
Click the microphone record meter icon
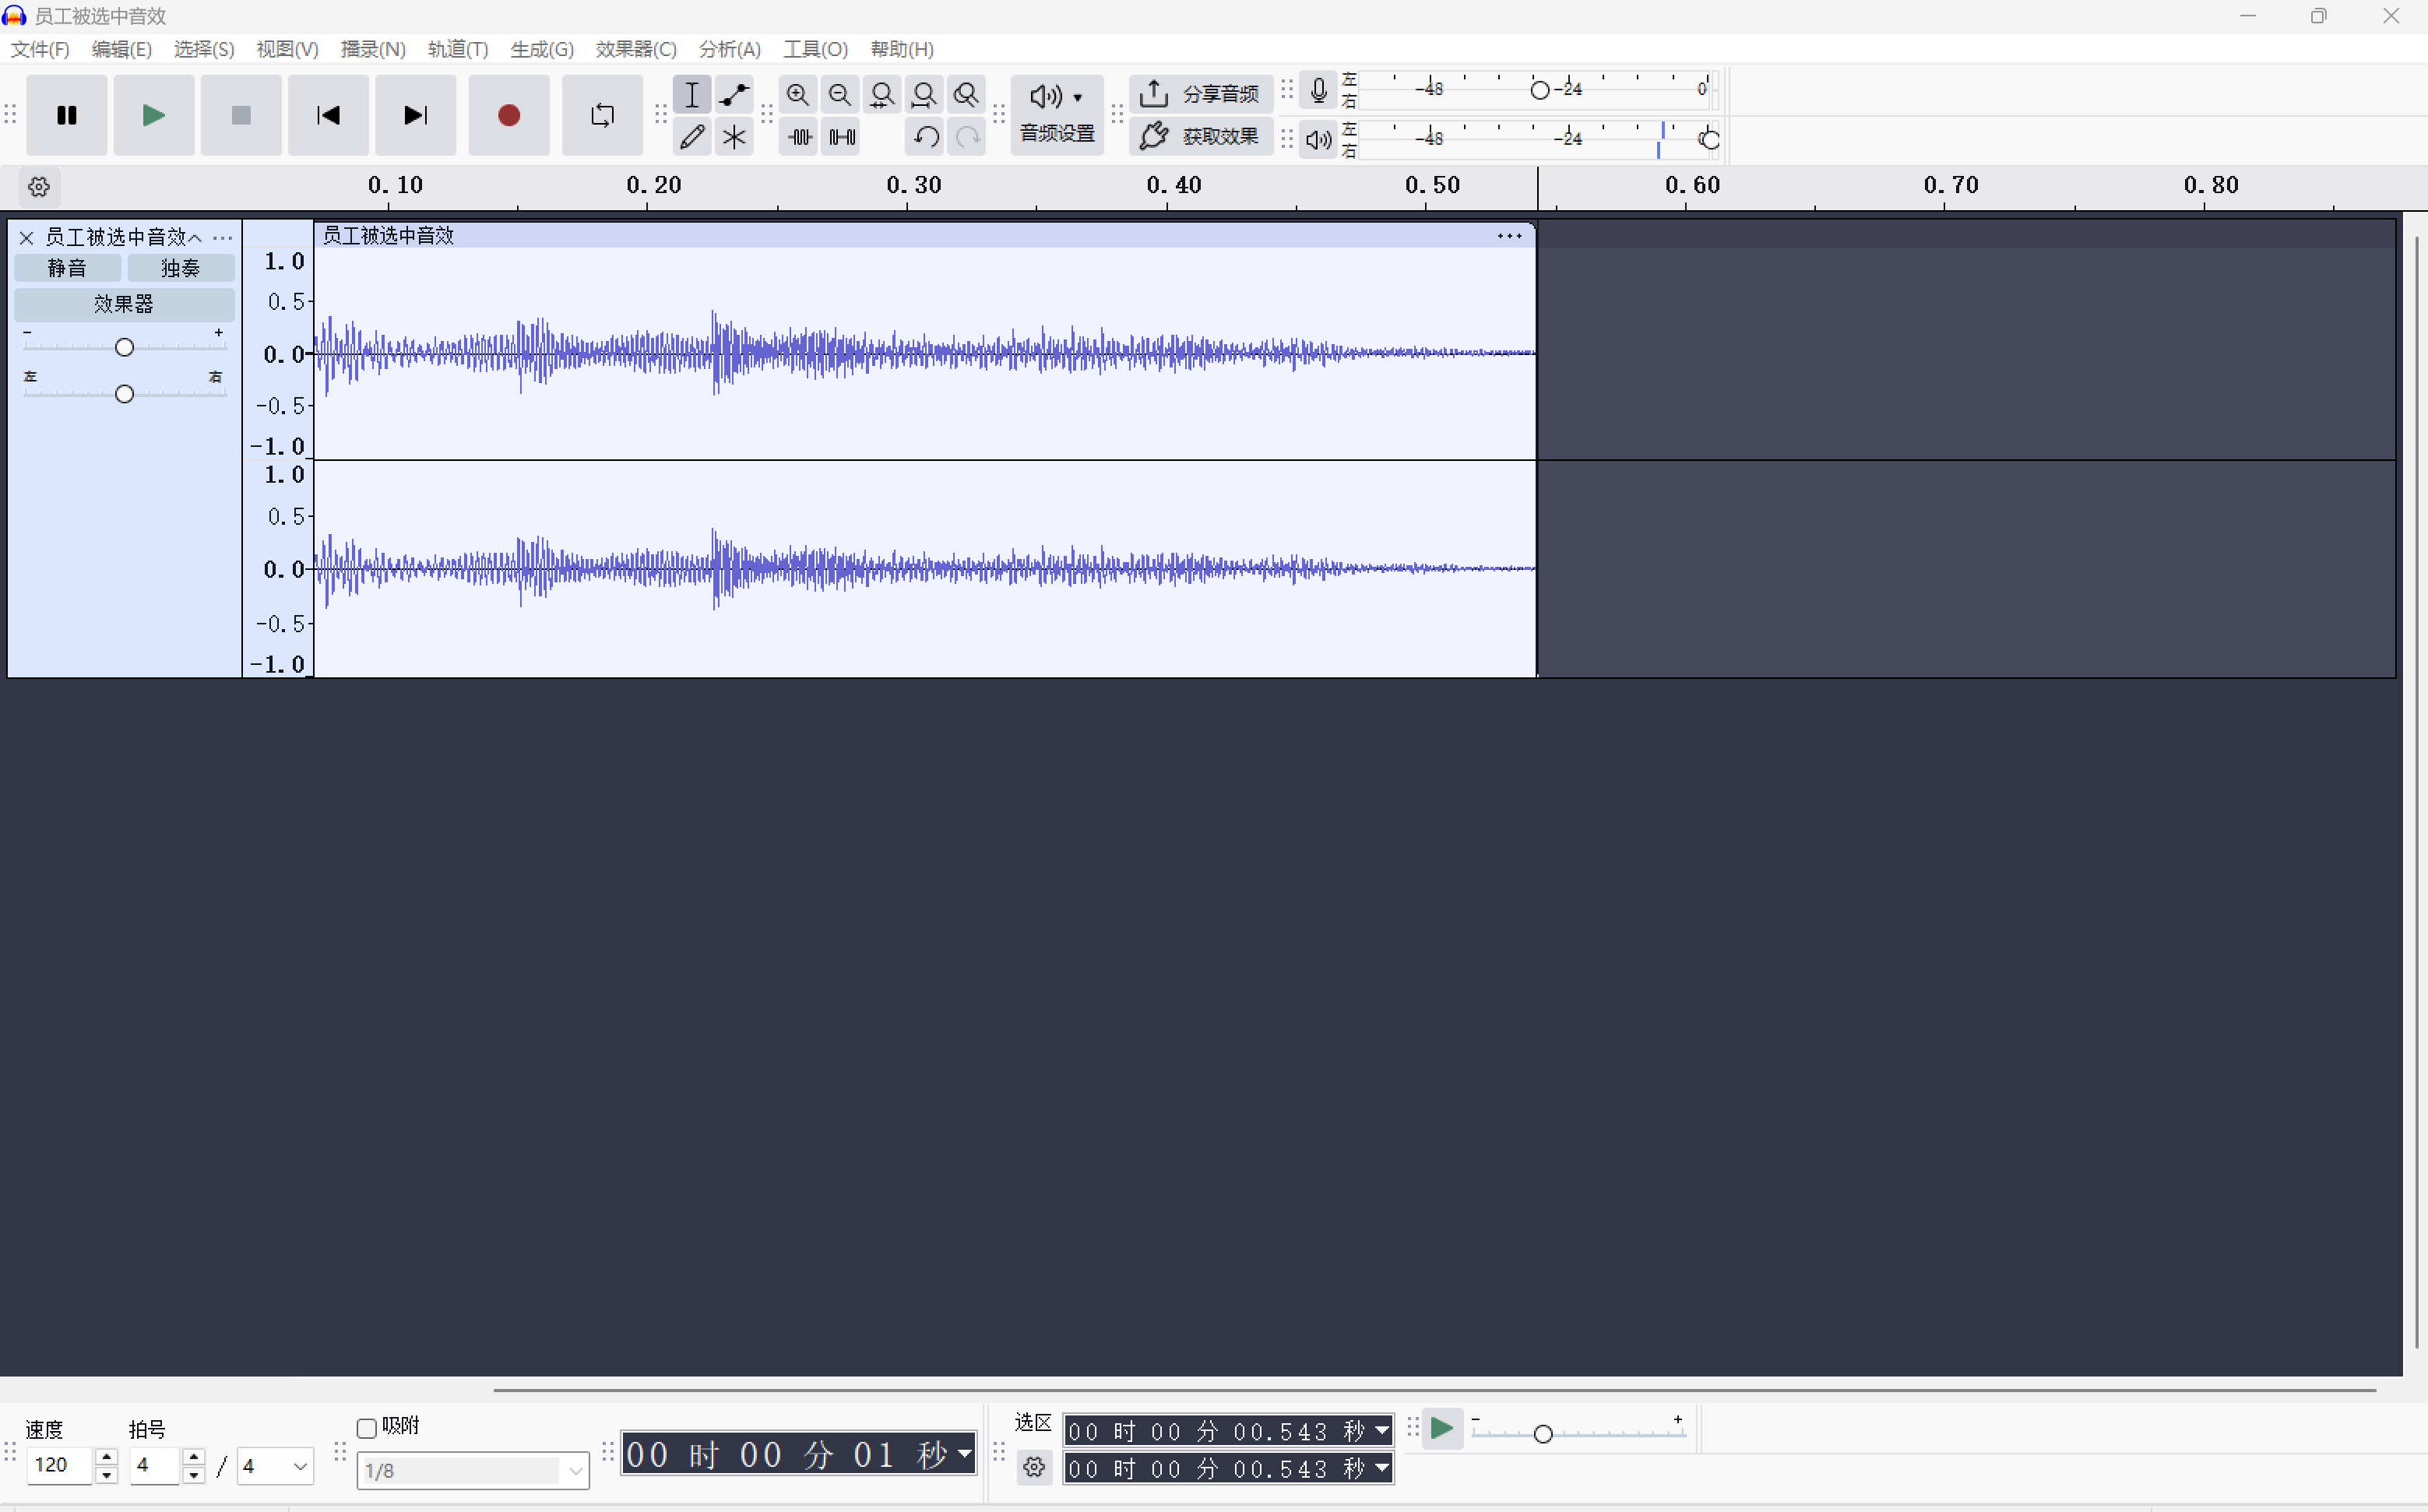[1319, 91]
